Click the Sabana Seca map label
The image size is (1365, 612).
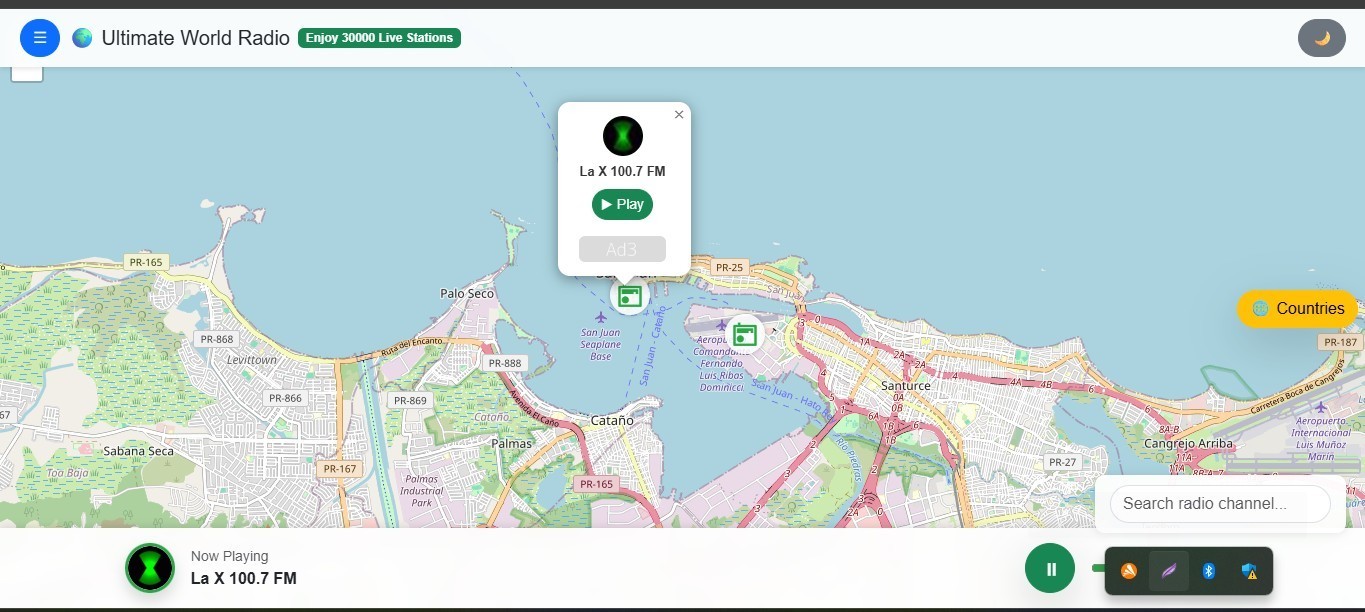138,451
